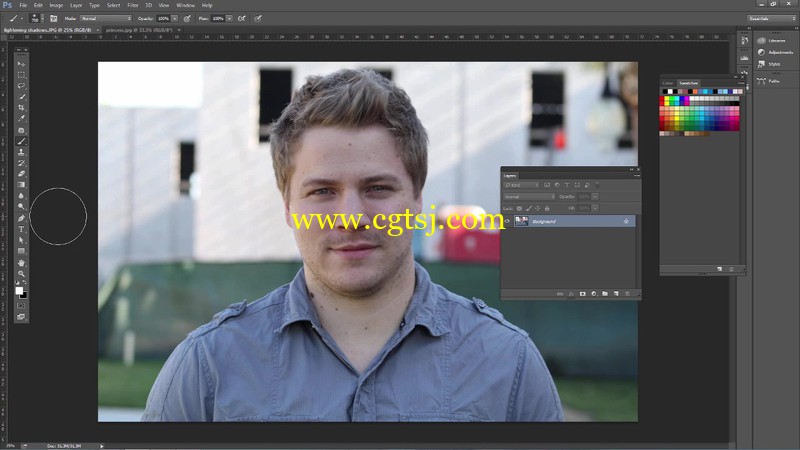Toggle Quick Mask mode
The height and width of the screenshot is (450, 800).
21,306
